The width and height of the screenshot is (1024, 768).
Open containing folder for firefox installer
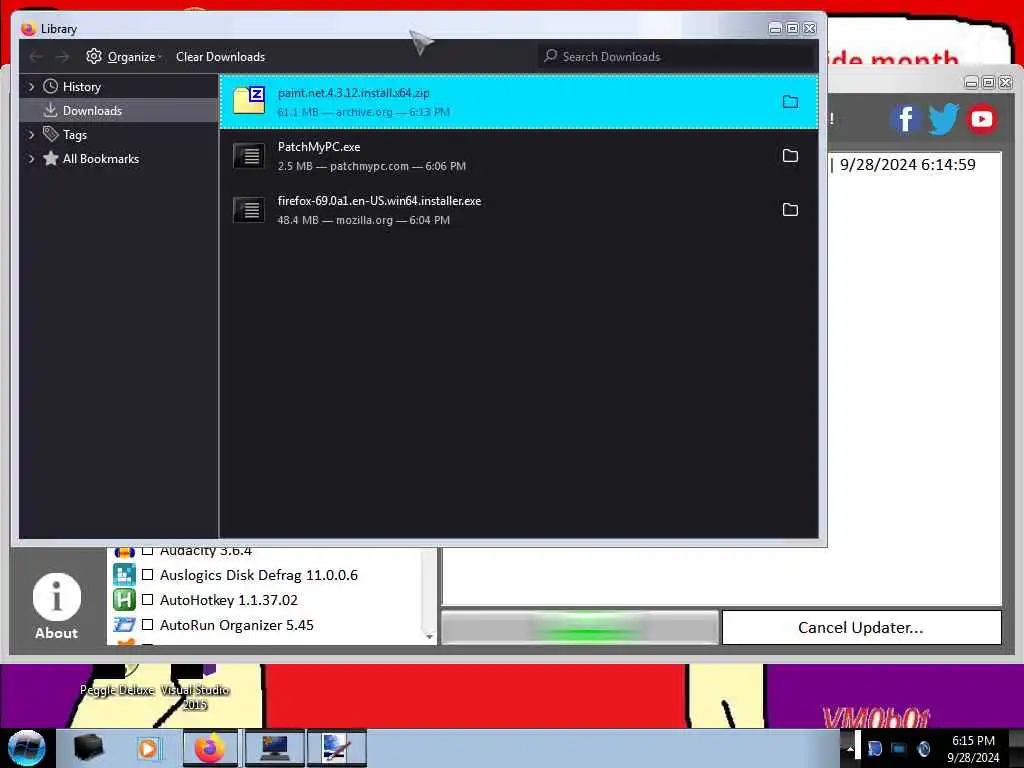(790, 210)
